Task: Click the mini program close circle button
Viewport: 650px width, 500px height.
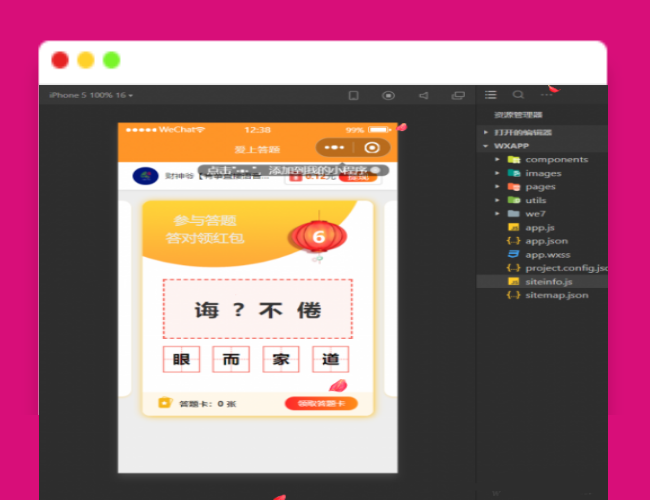Action: tap(372, 148)
